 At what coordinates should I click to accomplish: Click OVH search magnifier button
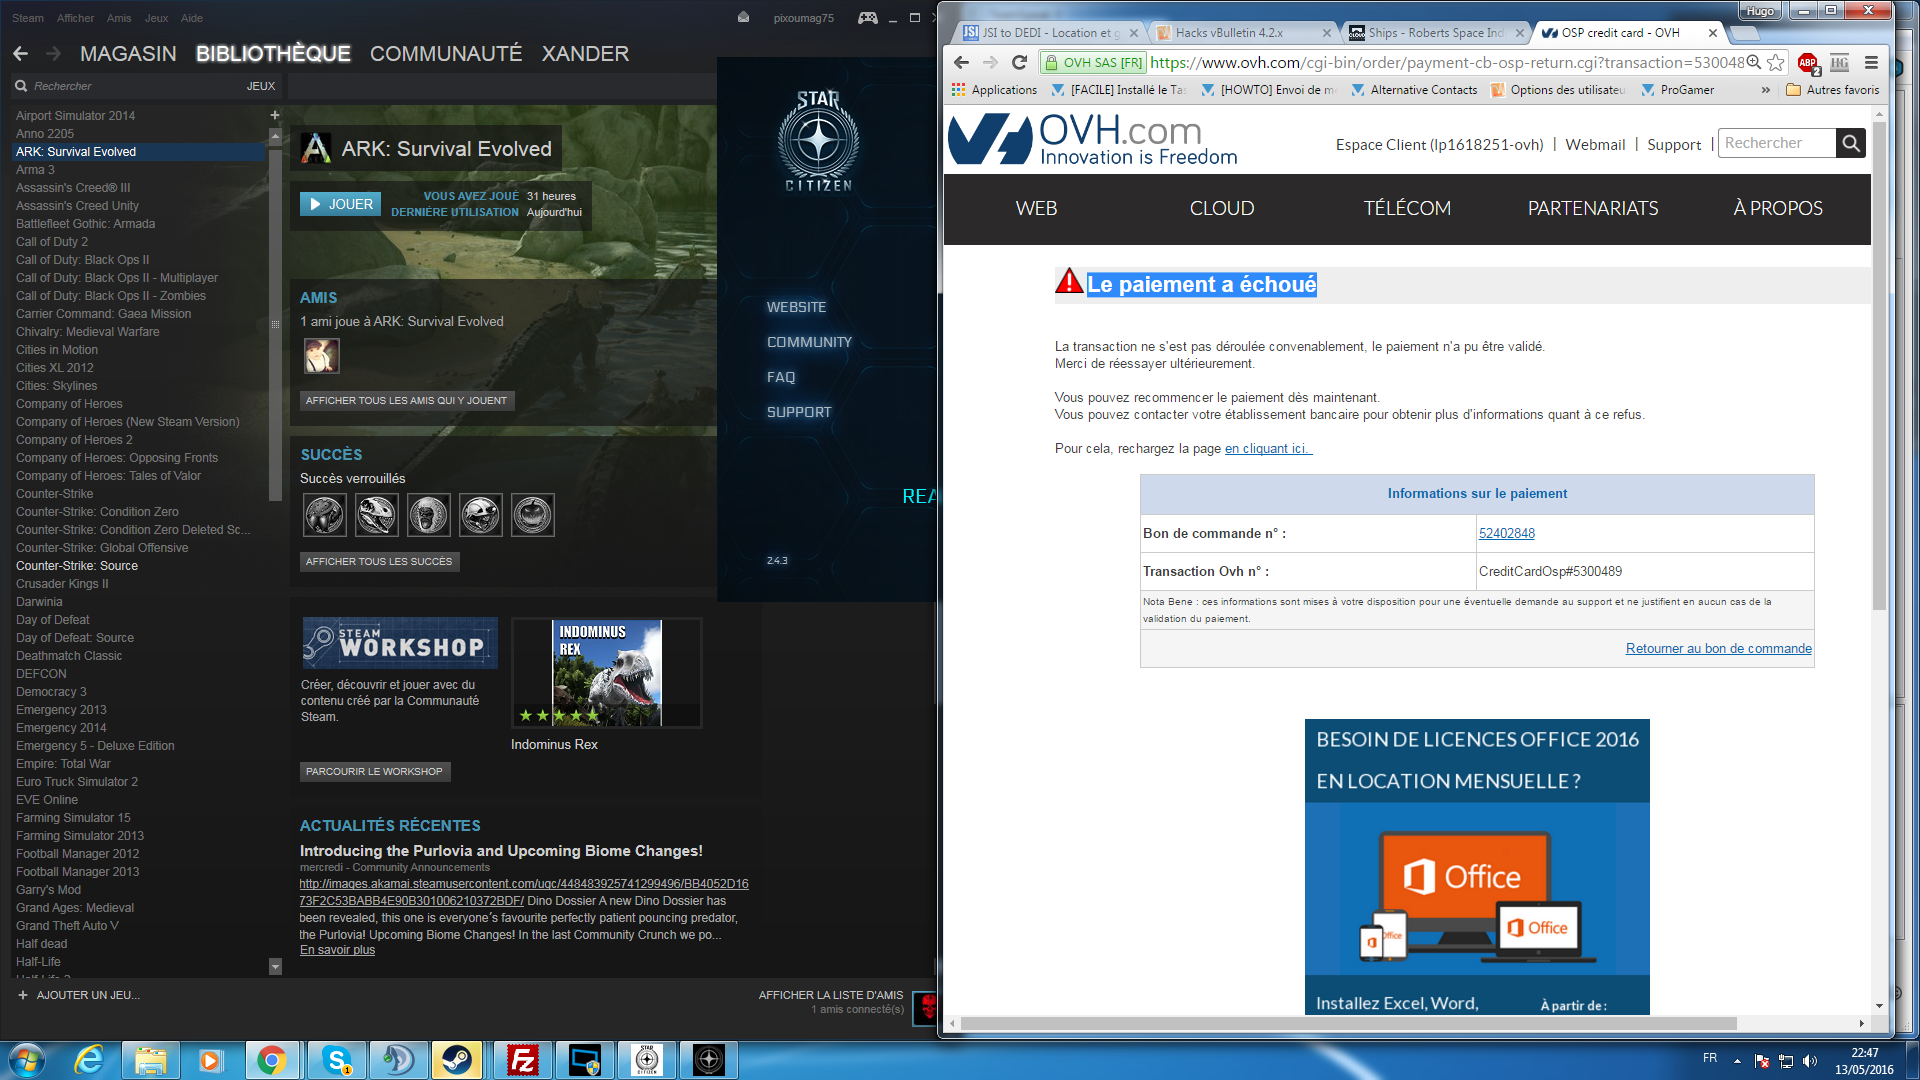point(1851,143)
